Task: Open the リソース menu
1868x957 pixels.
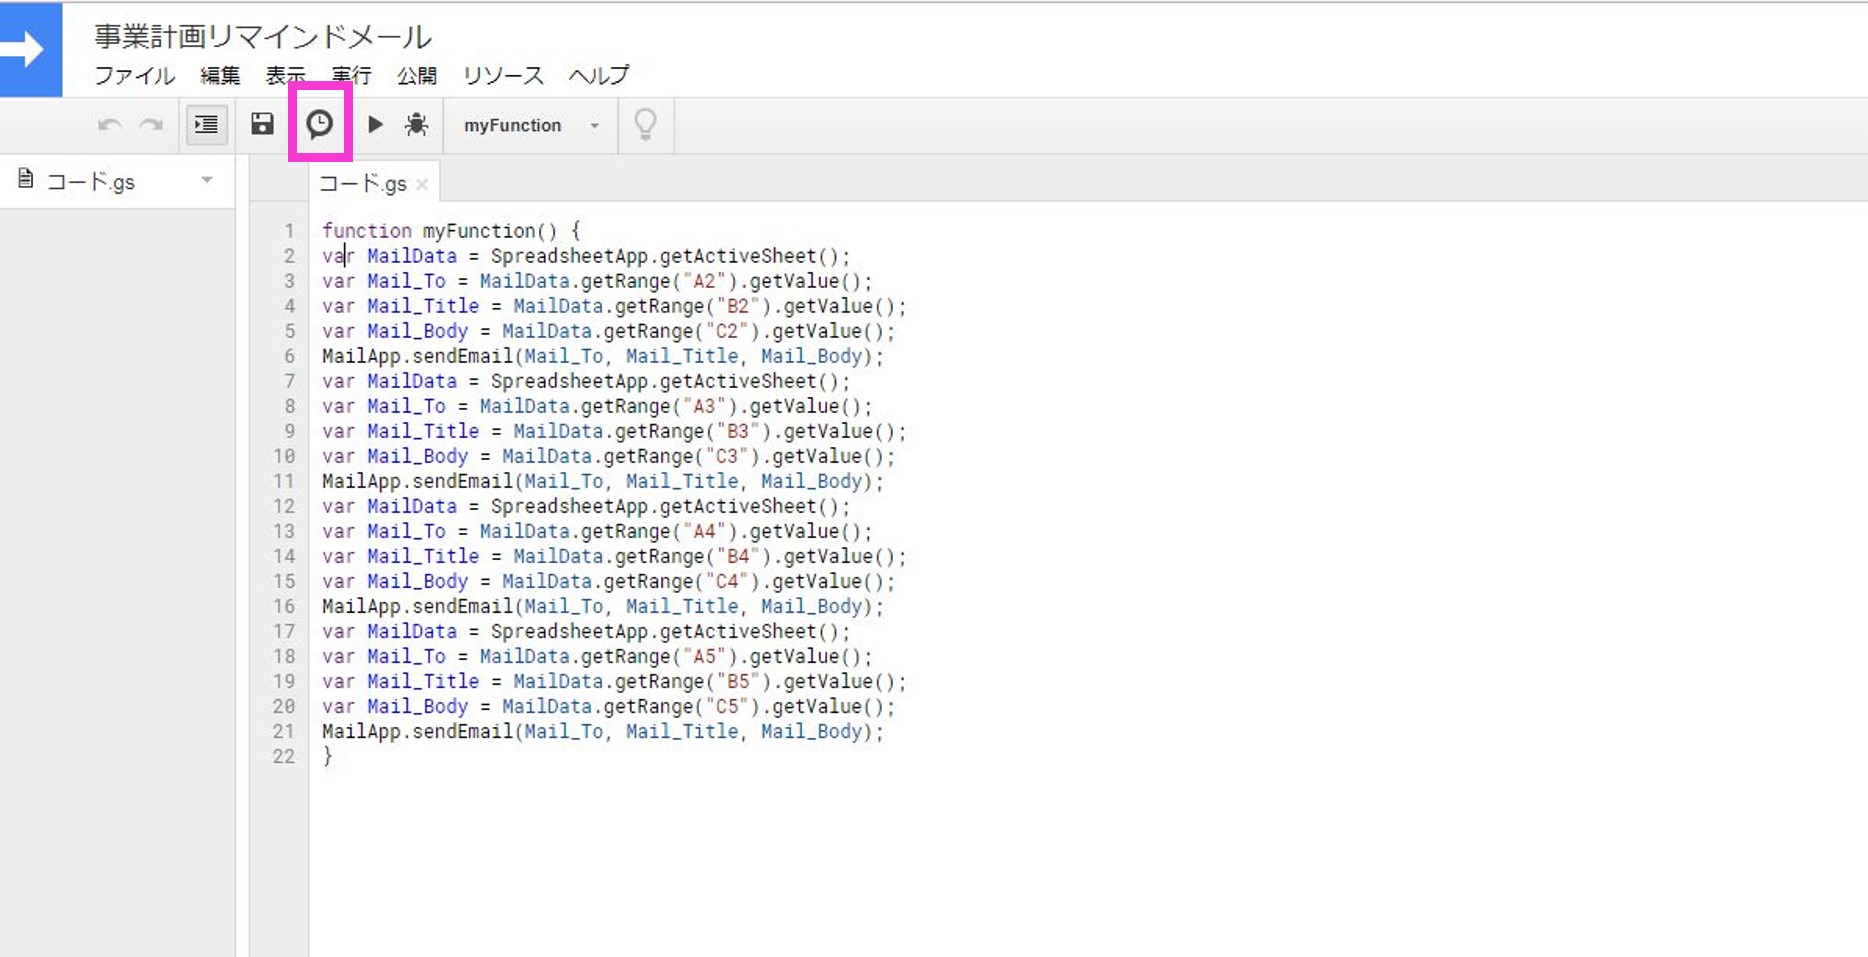Action: [503, 75]
